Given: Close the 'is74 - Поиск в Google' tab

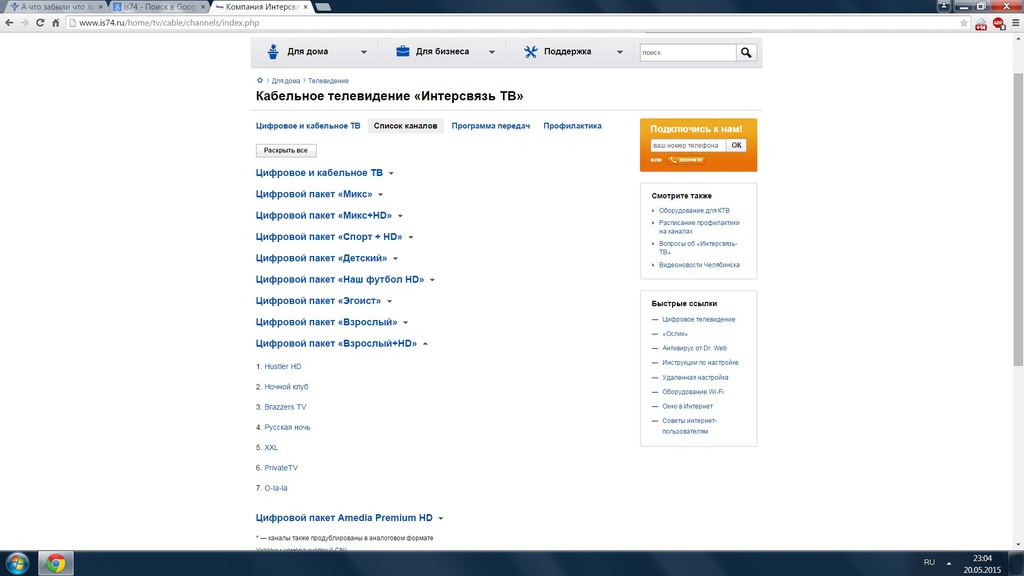Looking at the screenshot, I should (x=203, y=7).
